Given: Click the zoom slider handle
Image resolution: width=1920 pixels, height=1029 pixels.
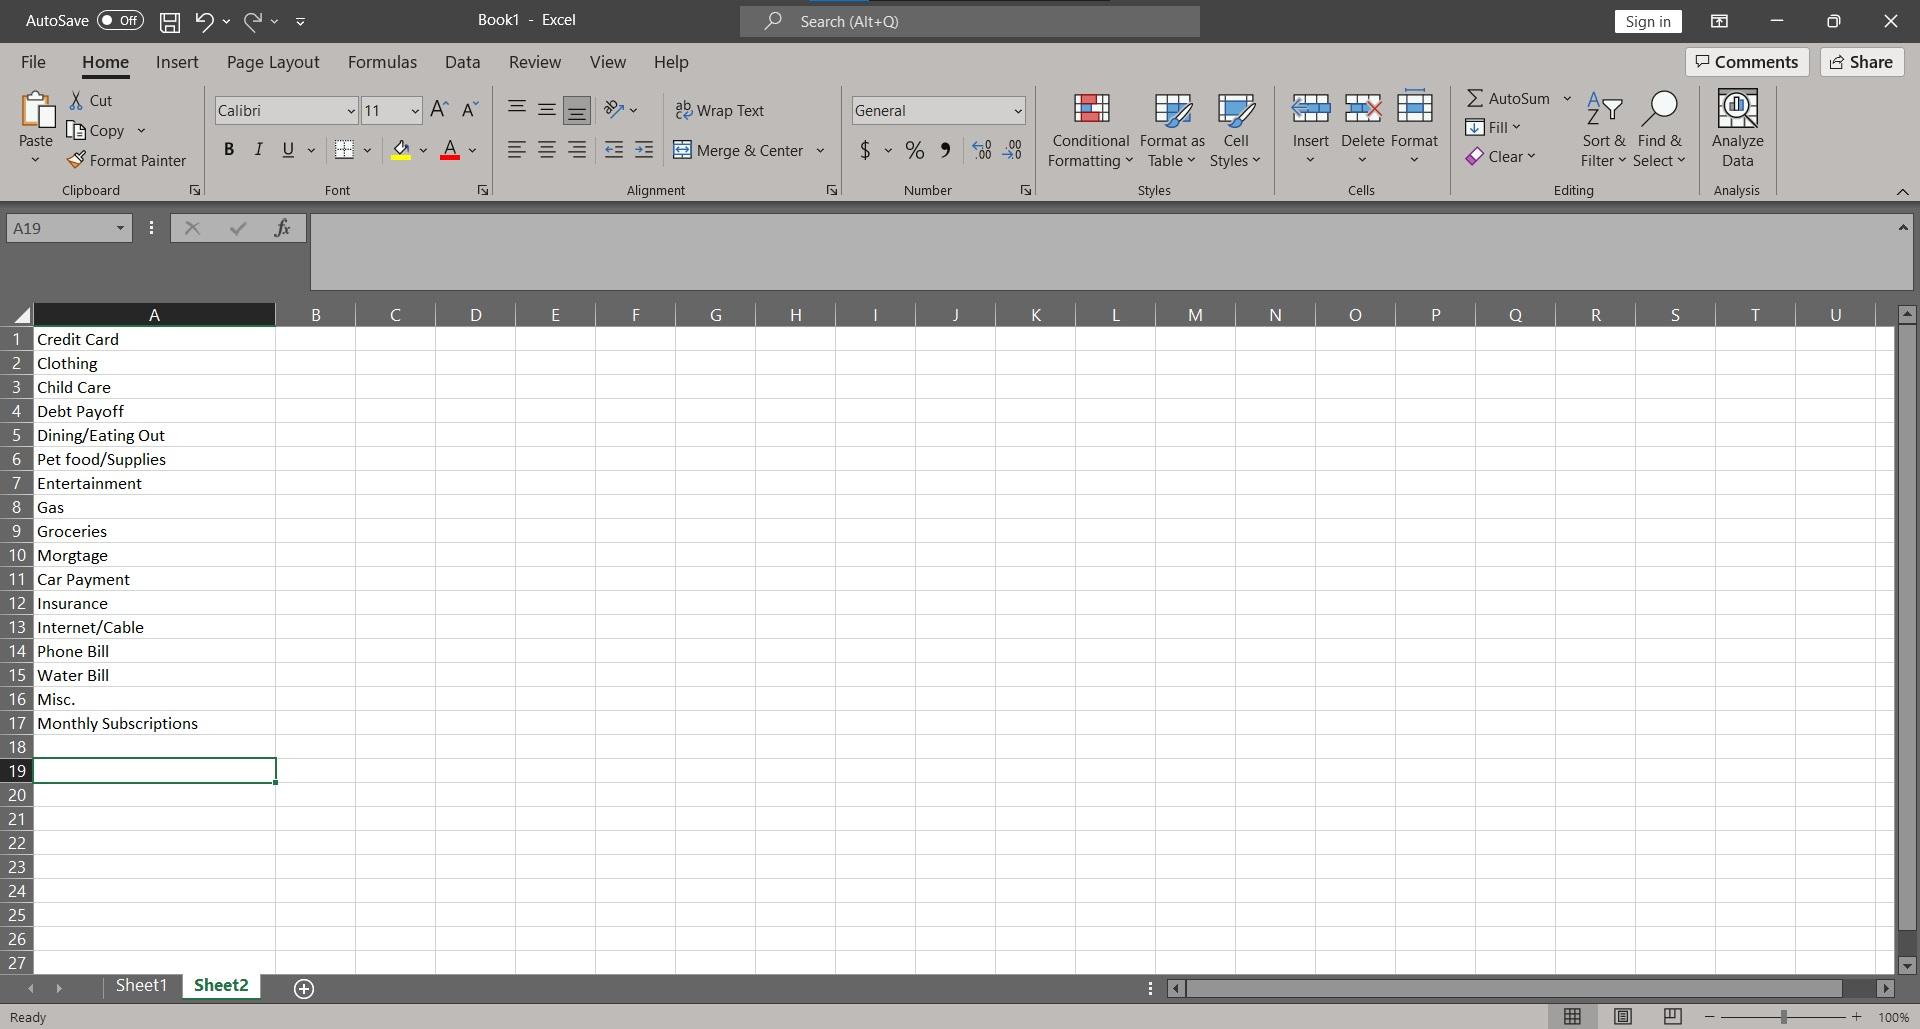Looking at the screenshot, I should (x=1783, y=1017).
